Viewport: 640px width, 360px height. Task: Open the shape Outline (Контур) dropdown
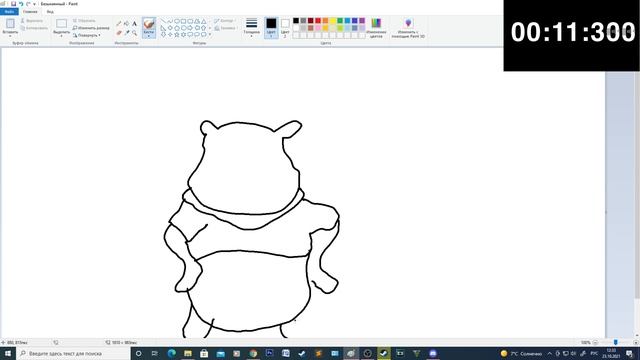coord(225,21)
